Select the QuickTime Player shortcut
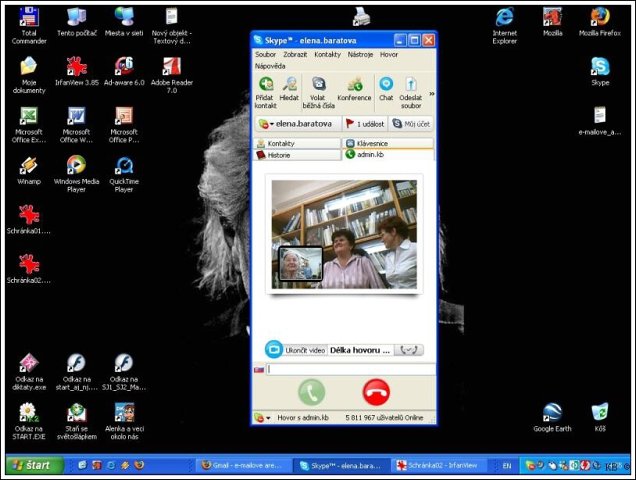Image resolution: width=636 pixels, height=480 pixels. pos(124,174)
